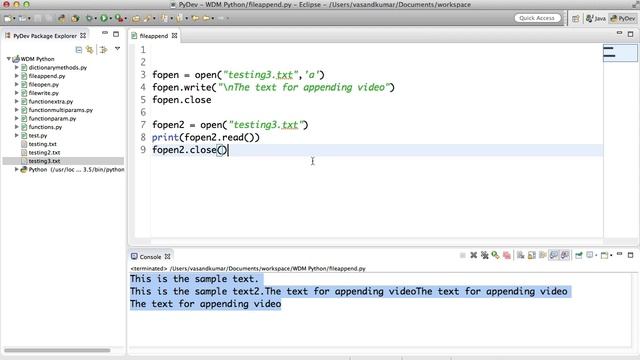Click console output 'This is the sample text.'

[194, 279]
